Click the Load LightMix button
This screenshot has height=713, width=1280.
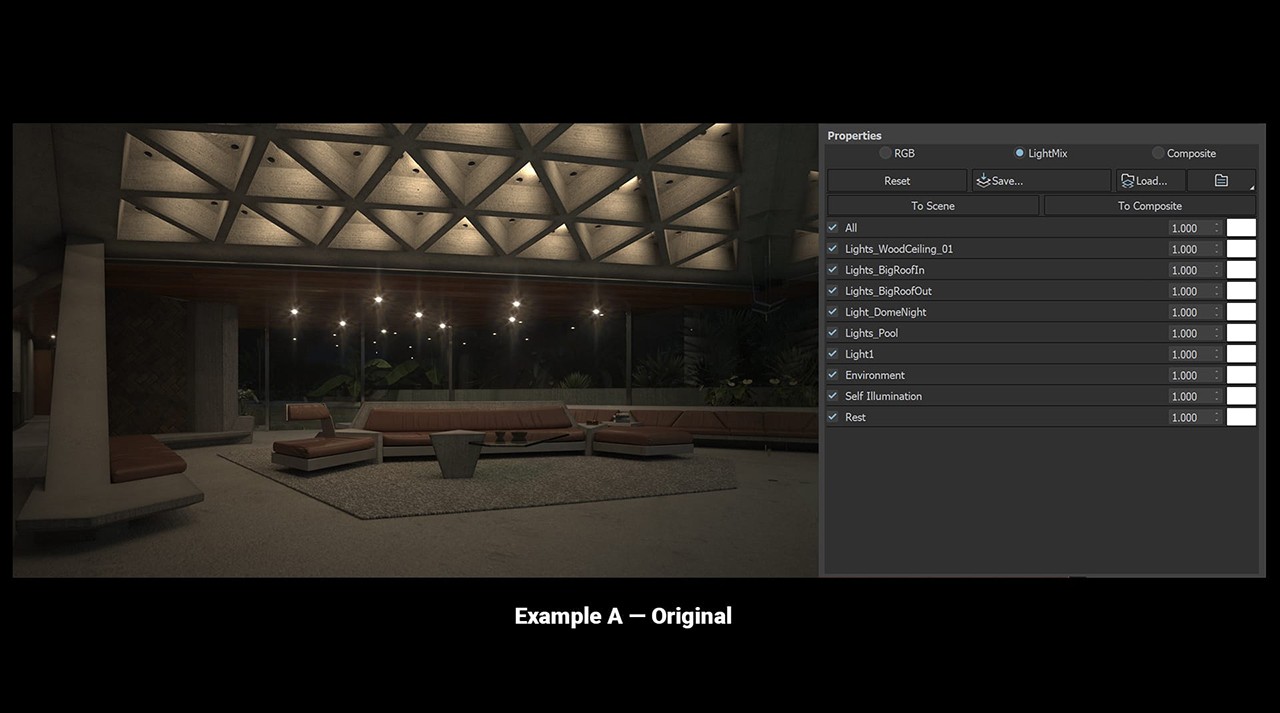pyautogui.click(x=1150, y=181)
